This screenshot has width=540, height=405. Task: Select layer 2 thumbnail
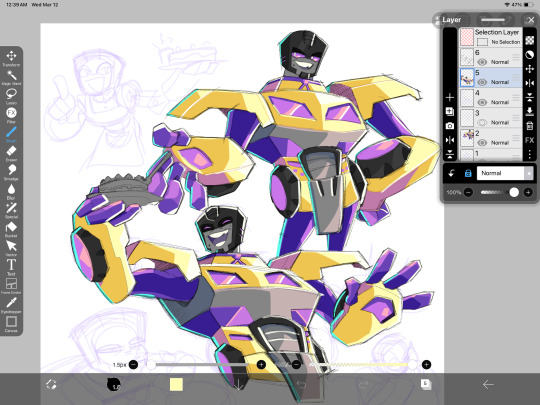tap(467, 138)
